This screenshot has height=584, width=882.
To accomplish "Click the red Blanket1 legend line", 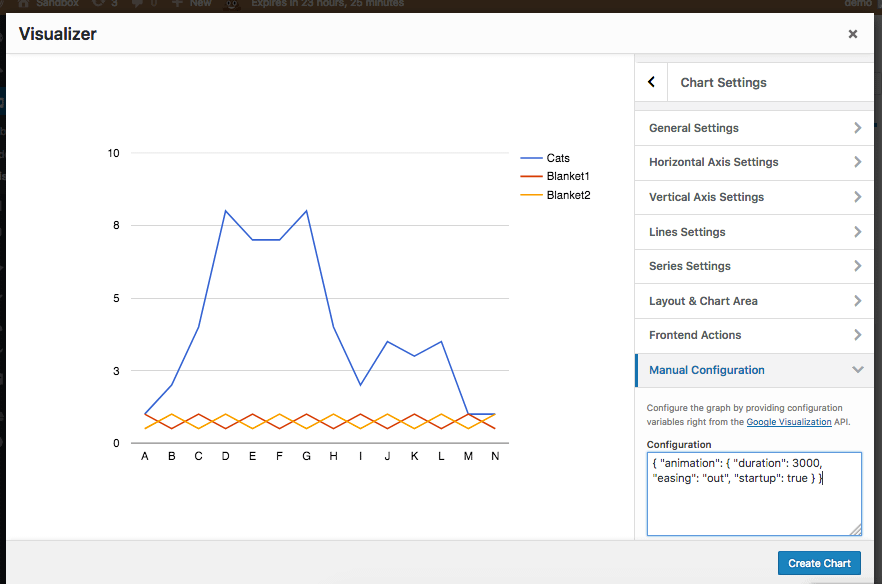I will [531, 177].
